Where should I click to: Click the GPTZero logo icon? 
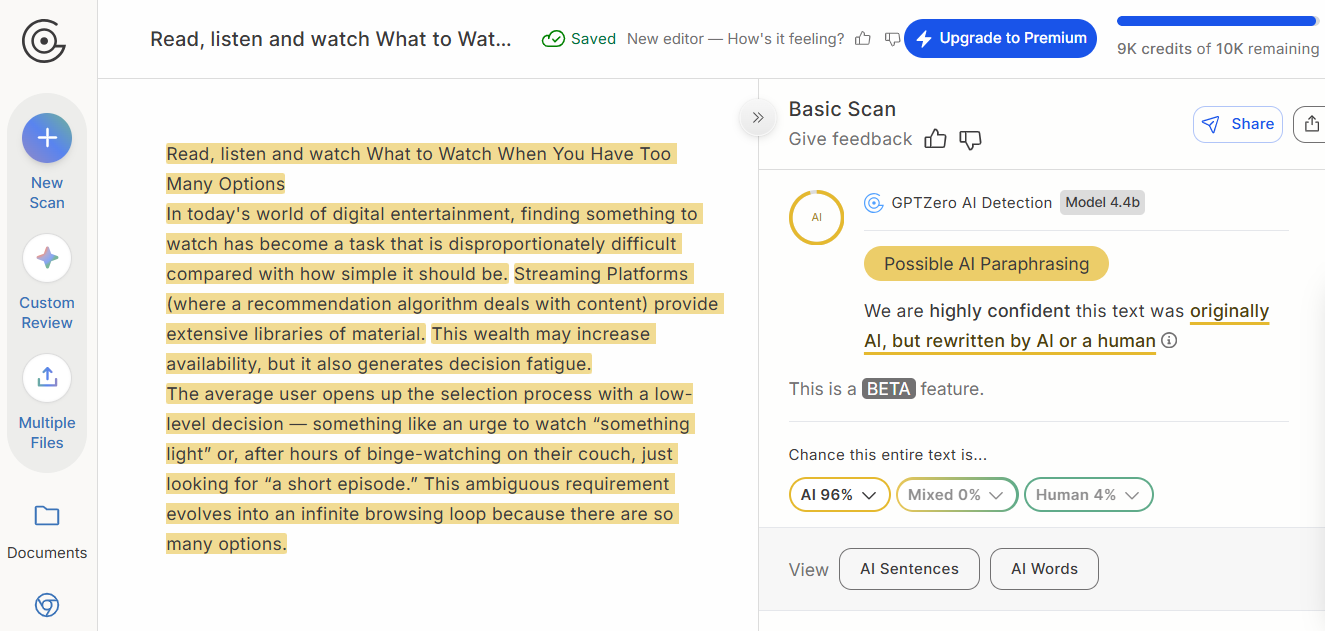44,41
